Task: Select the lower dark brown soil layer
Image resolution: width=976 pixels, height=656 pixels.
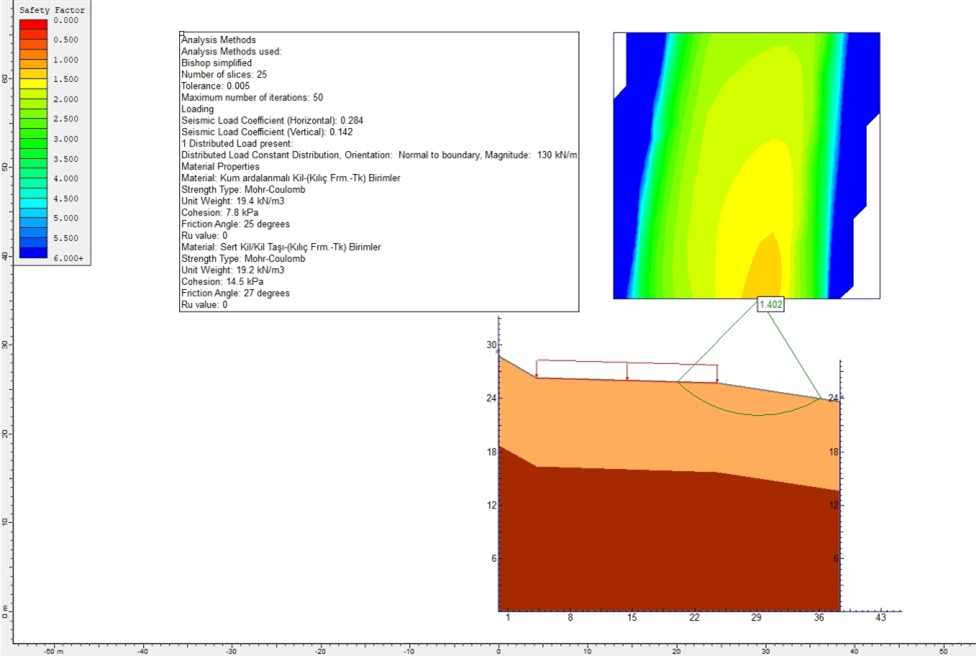Action: [x=650, y=540]
